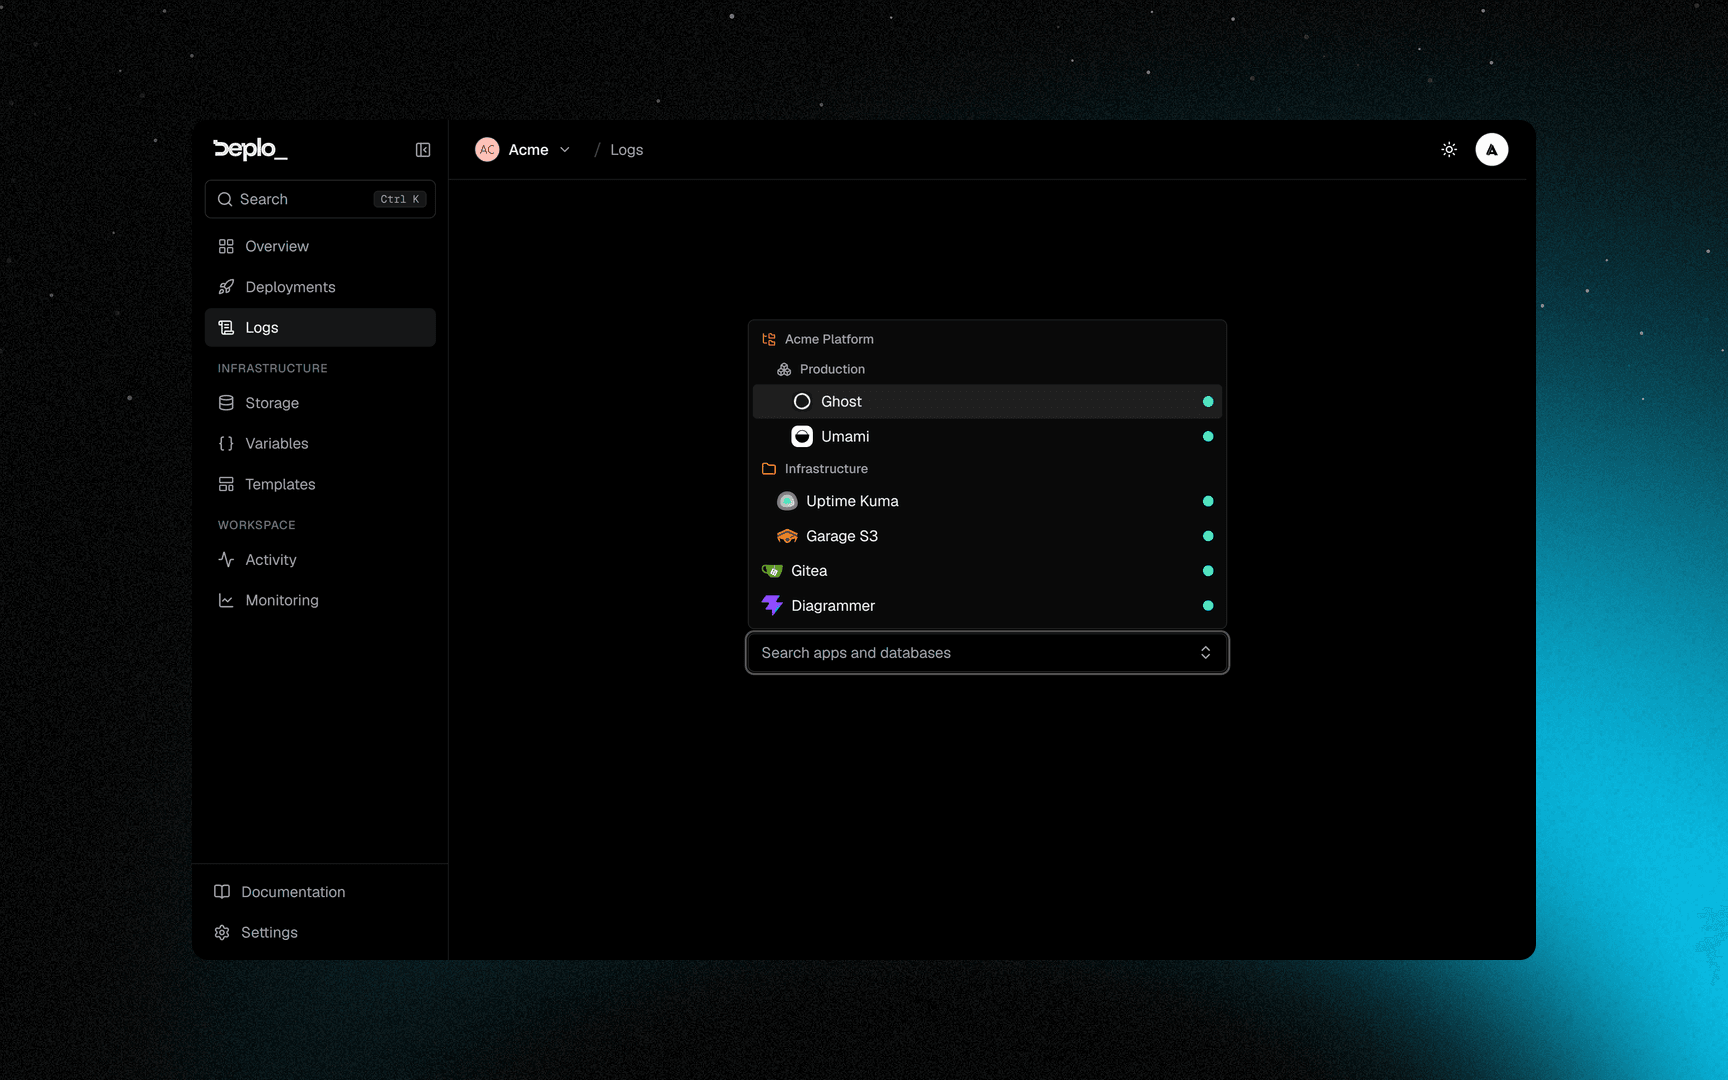1728x1080 pixels.
Task: Open Variables page
Action: tap(320, 443)
